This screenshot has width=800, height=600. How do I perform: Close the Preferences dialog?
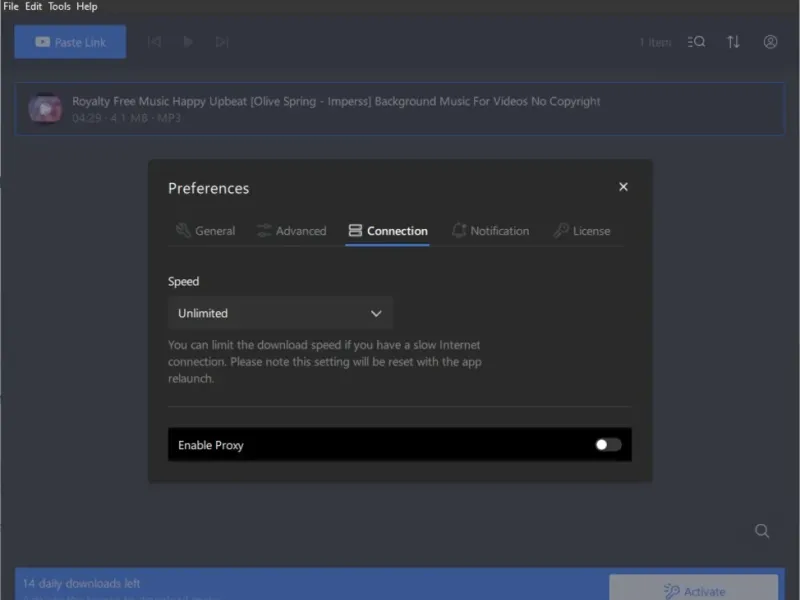(623, 187)
